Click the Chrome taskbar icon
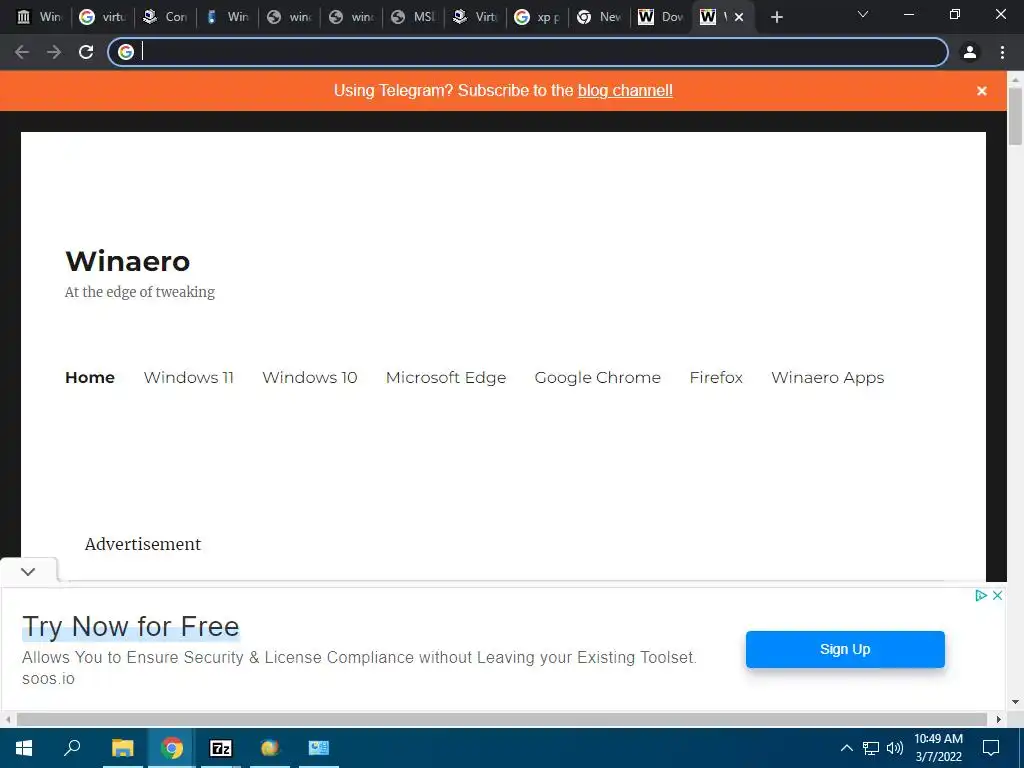 172,748
